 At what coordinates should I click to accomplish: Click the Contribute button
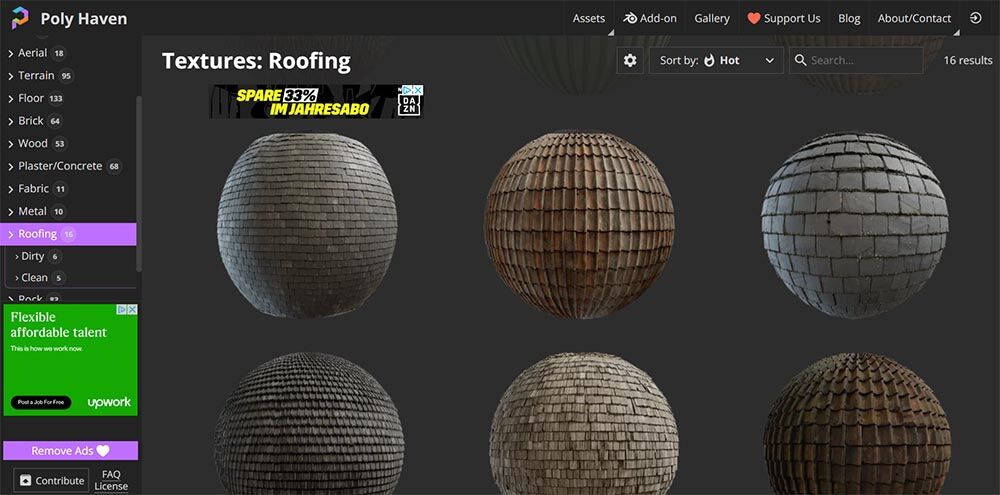click(51, 480)
